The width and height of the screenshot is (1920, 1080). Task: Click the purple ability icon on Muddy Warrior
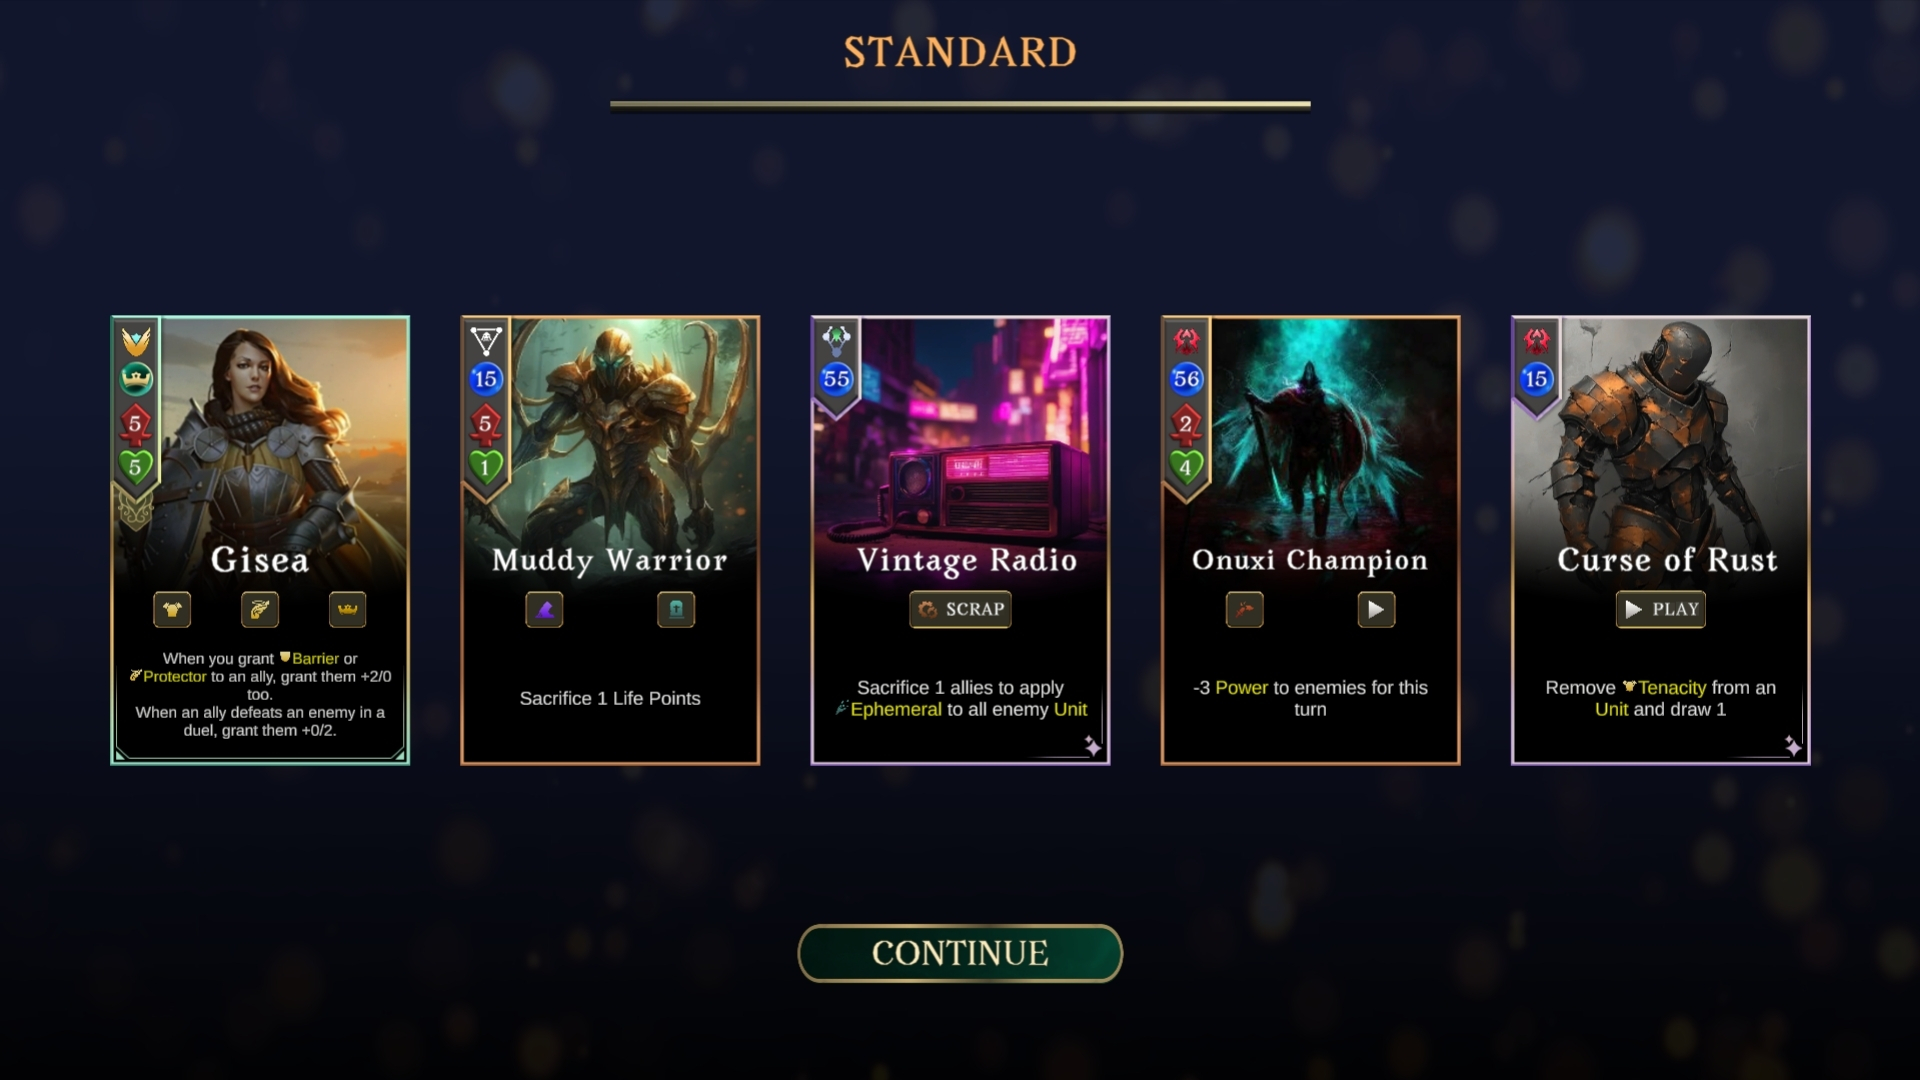544,610
